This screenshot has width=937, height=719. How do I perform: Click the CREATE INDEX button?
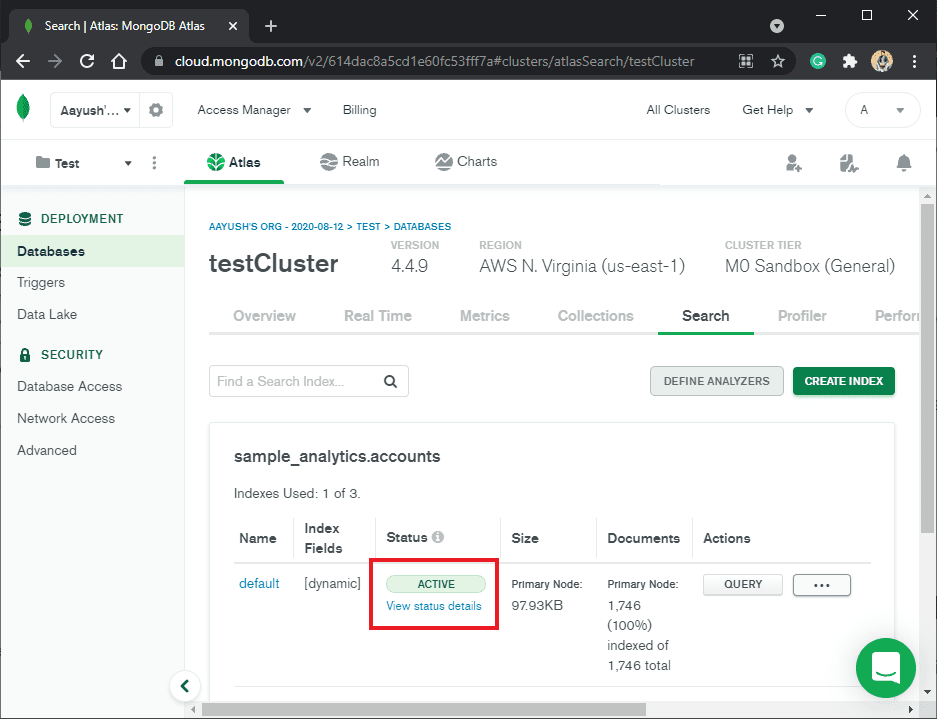(843, 381)
